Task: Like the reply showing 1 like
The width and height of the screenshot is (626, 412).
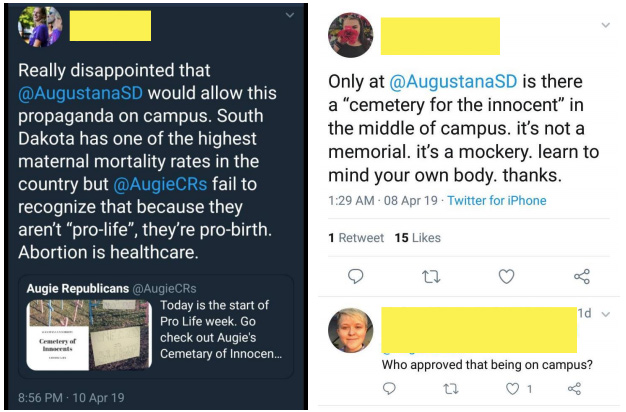Action: (513, 388)
